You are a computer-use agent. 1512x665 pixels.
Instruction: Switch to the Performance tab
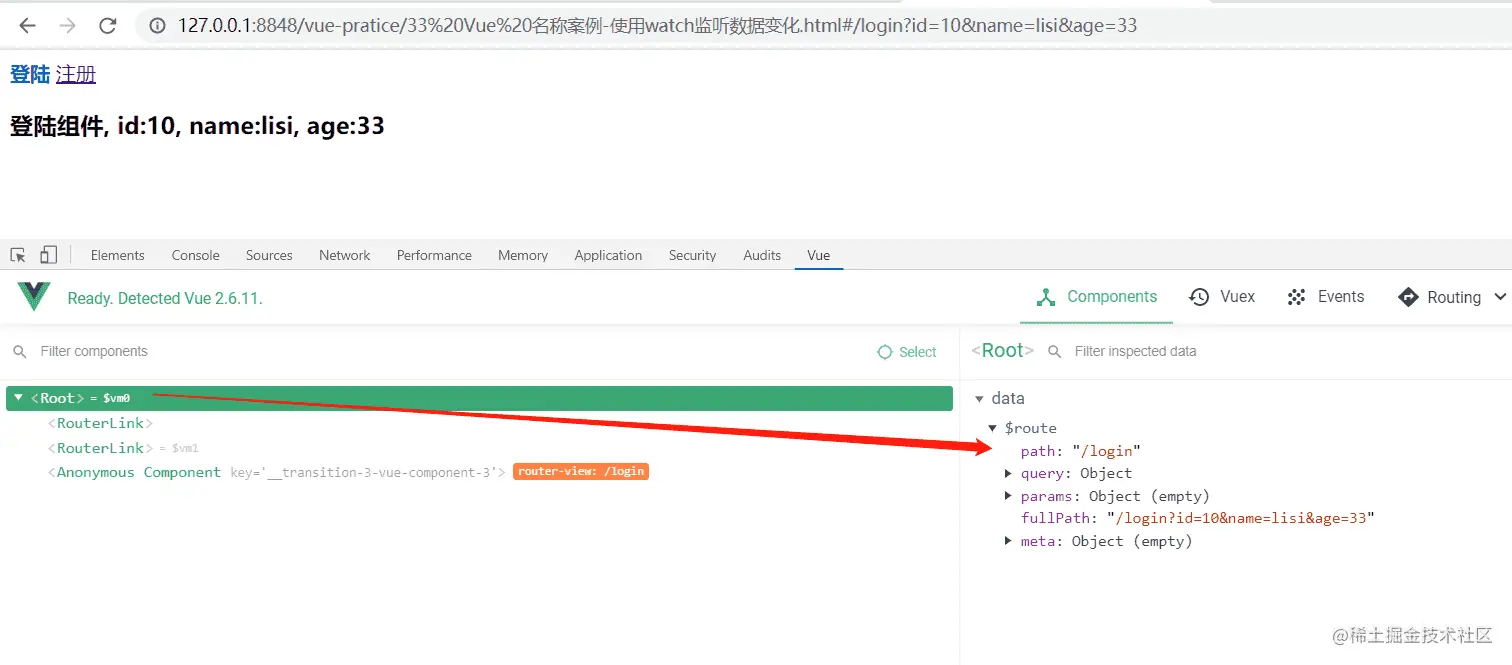pos(434,255)
